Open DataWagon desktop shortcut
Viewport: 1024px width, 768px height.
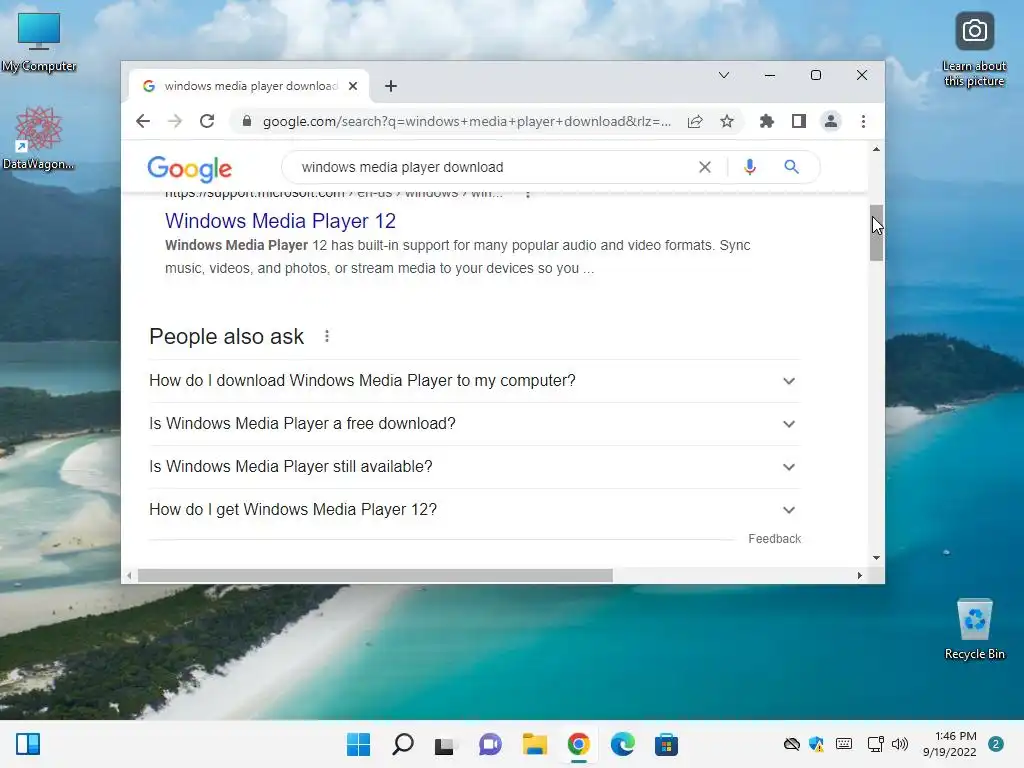tap(39, 138)
